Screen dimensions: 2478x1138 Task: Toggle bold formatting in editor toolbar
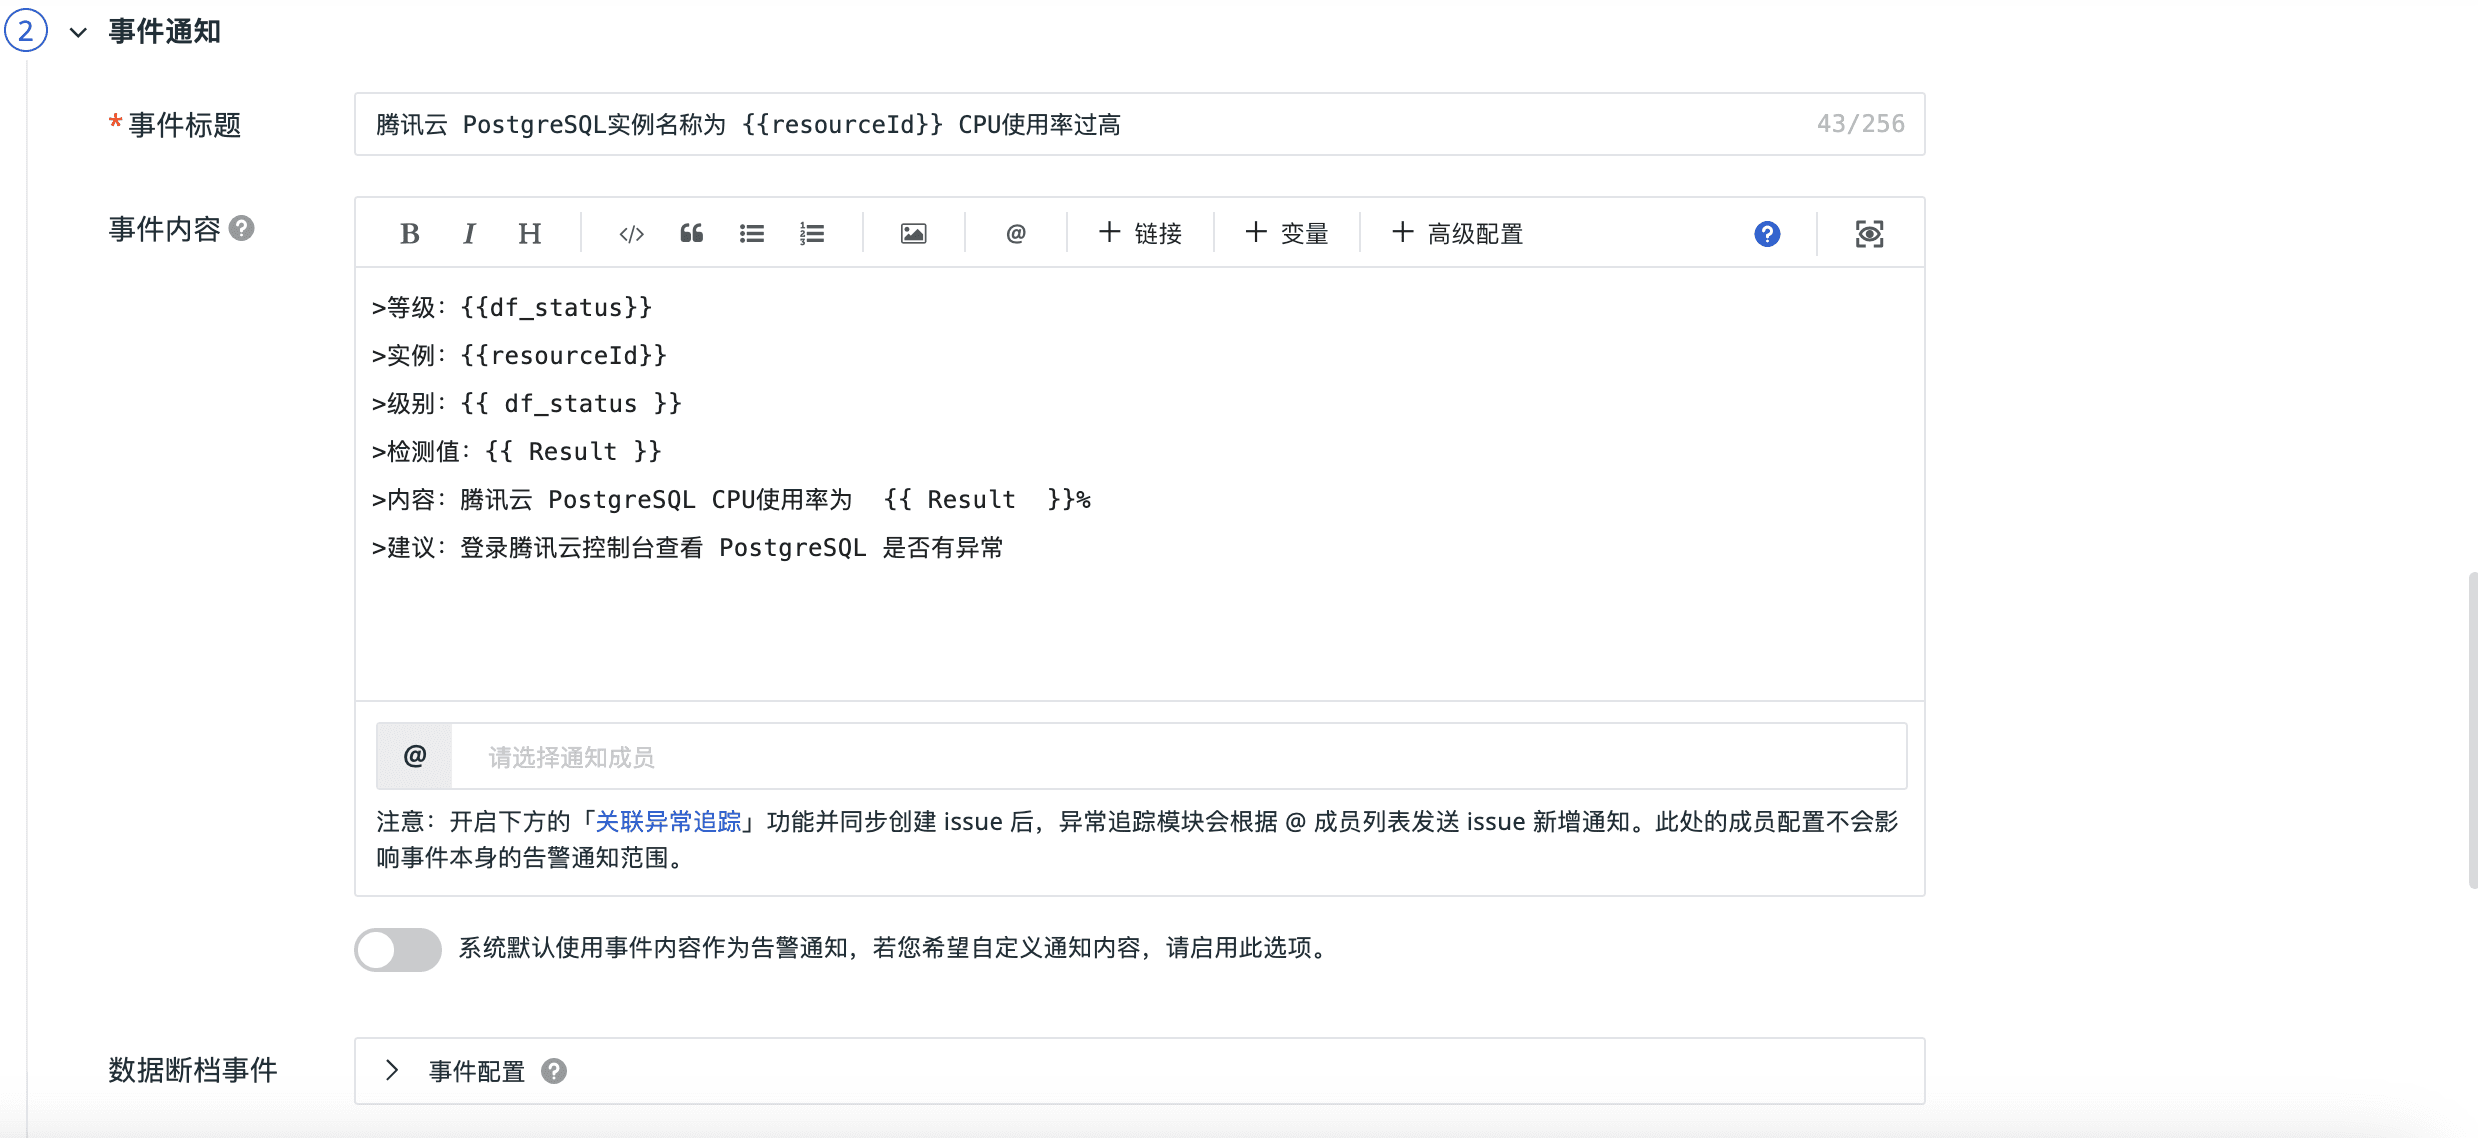pyautogui.click(x=409, y=234)
